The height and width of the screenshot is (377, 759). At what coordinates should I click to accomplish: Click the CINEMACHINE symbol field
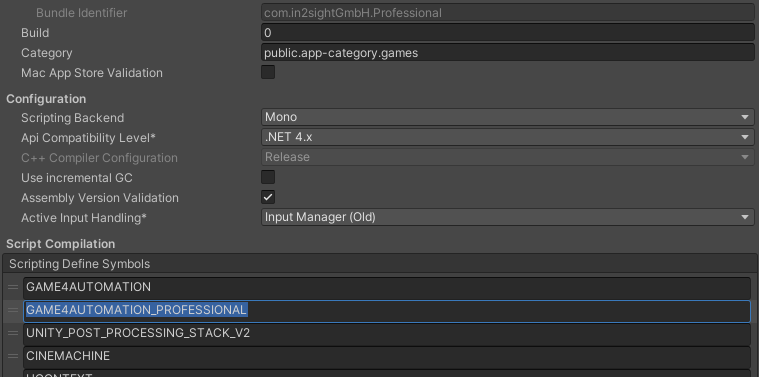click(x=387, y=357)
